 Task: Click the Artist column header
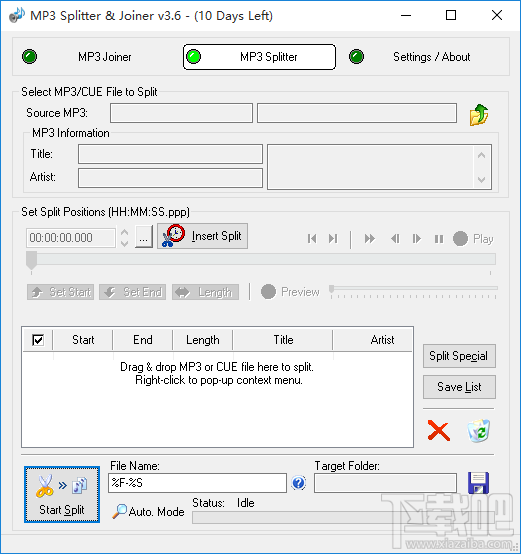373,340
